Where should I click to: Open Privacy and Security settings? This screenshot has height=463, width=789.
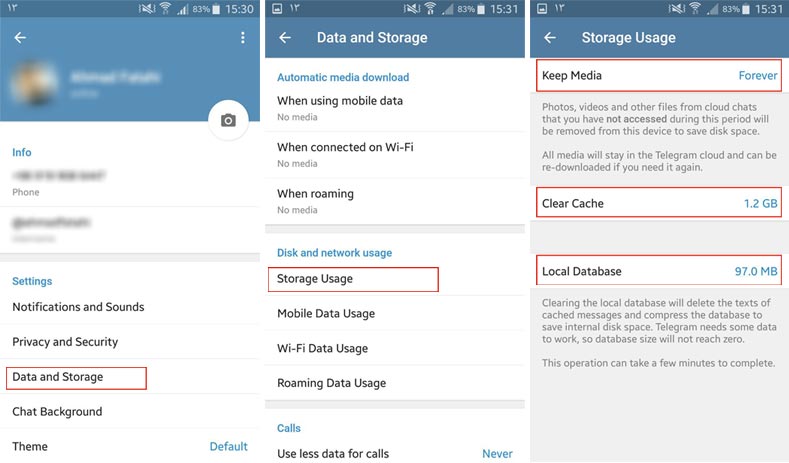pos(130,342)
